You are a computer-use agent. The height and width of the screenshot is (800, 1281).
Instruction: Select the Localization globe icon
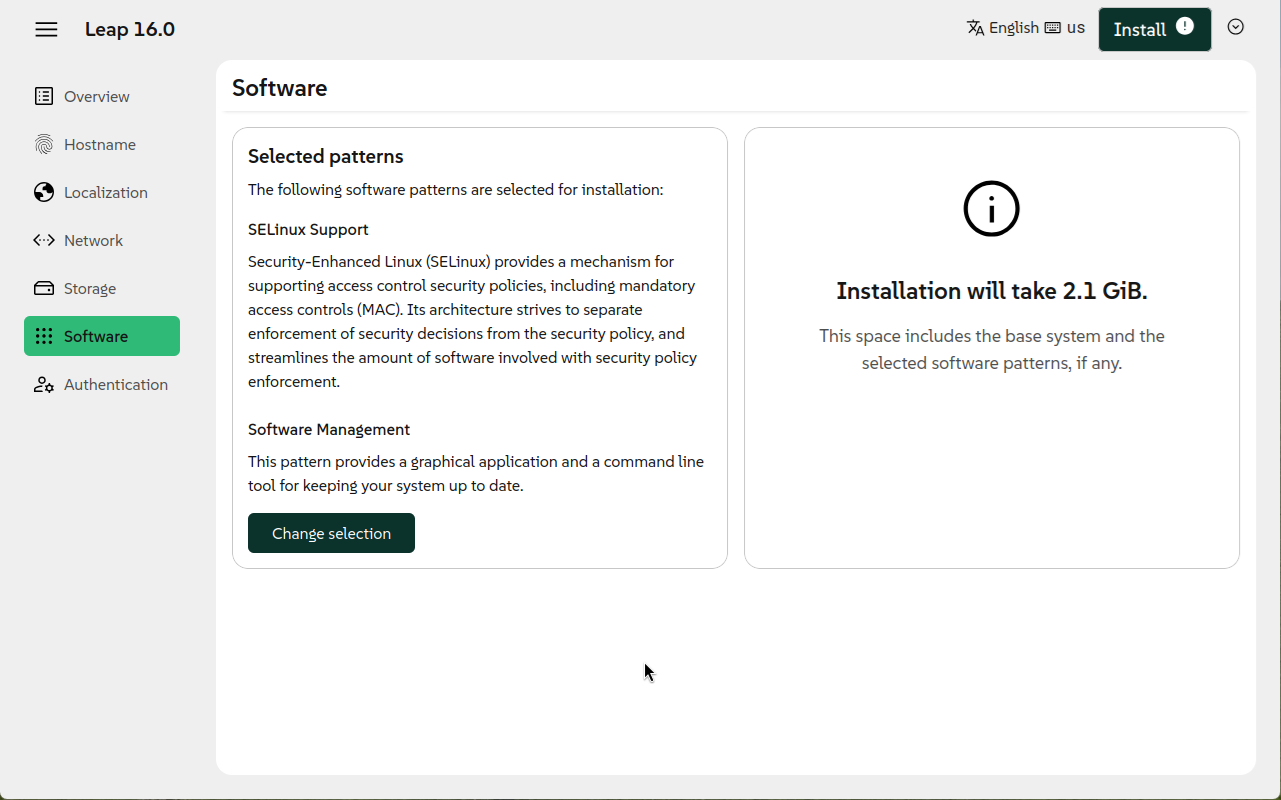(x=44, y=192)
